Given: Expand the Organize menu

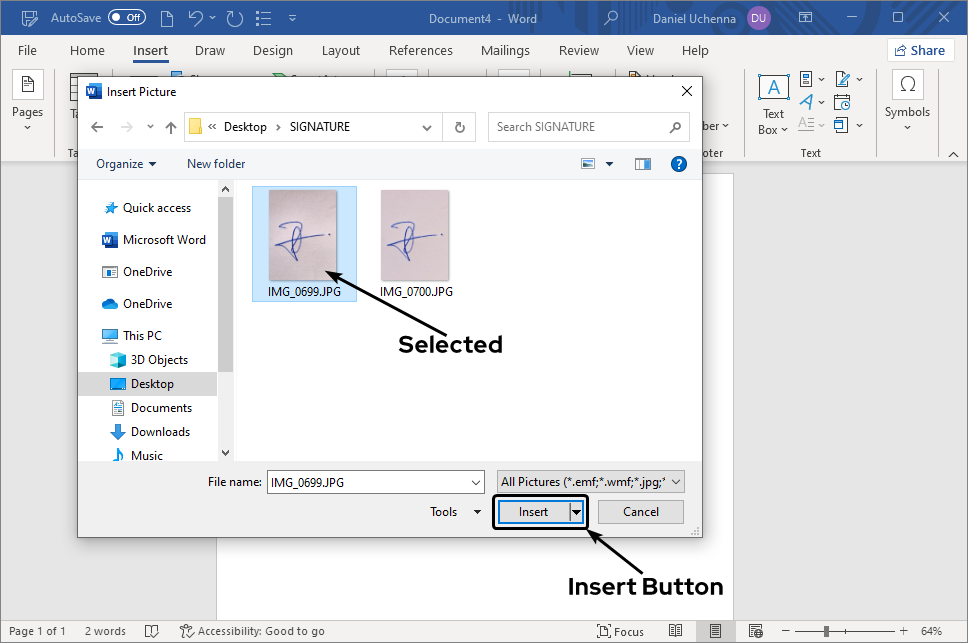Looking at the screenshot, I should 124,163.
